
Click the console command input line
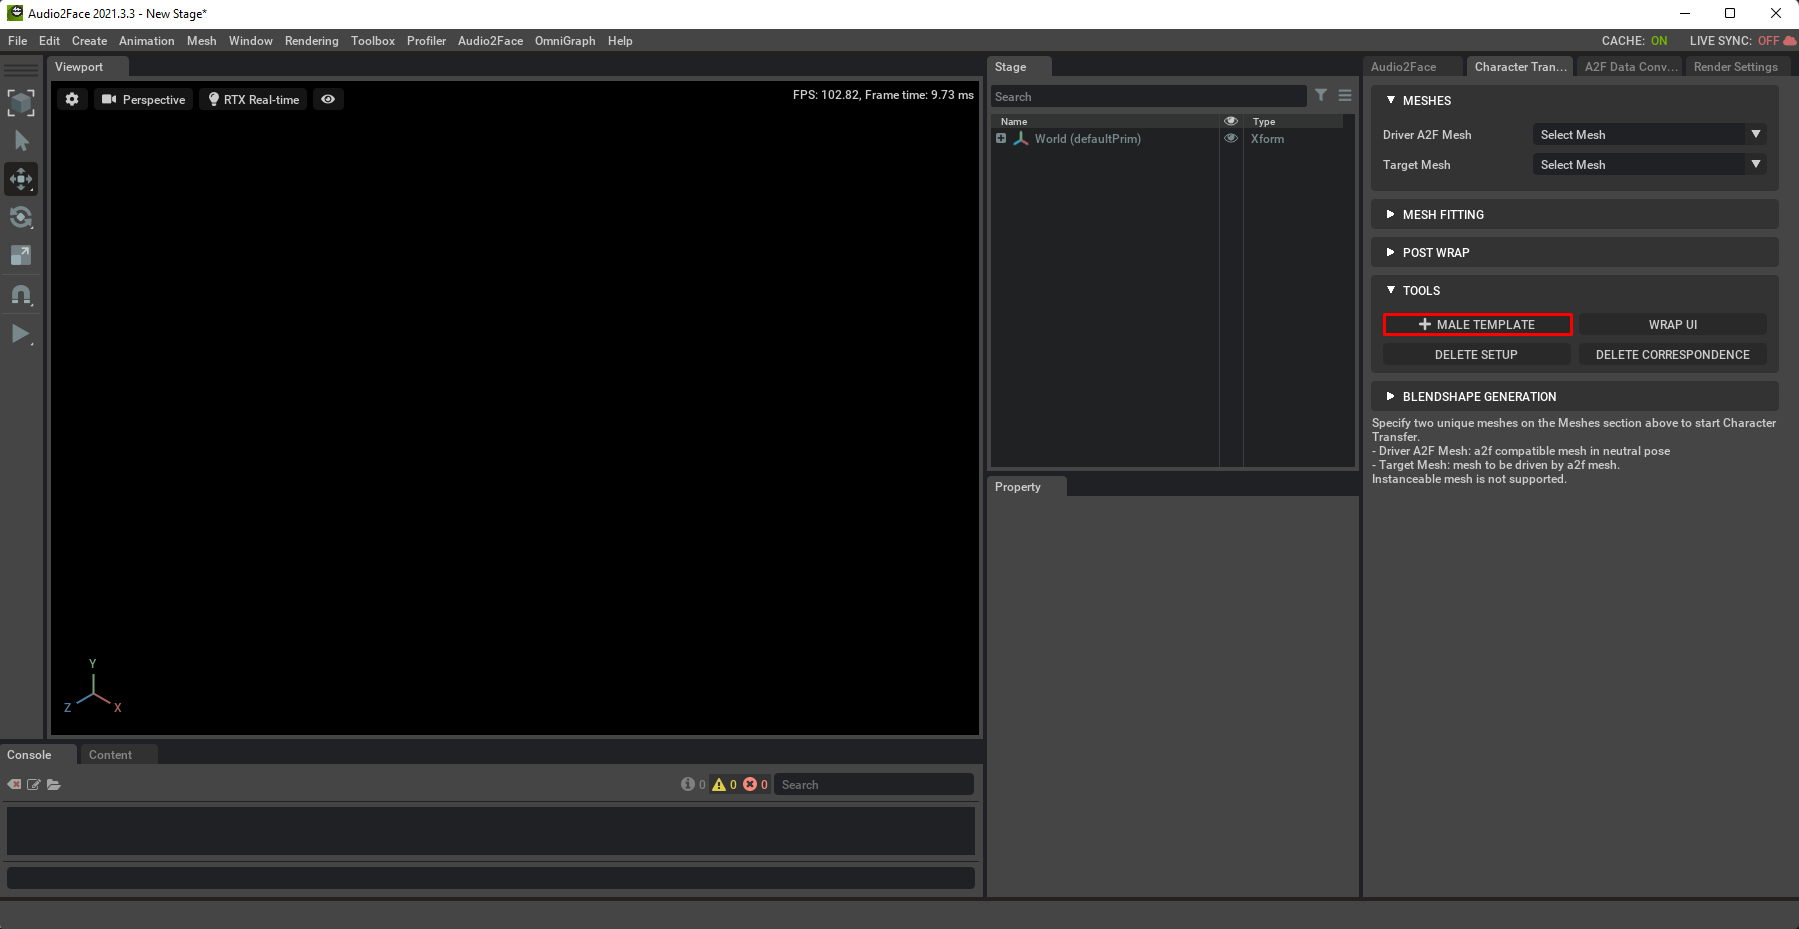coord(490,878)
